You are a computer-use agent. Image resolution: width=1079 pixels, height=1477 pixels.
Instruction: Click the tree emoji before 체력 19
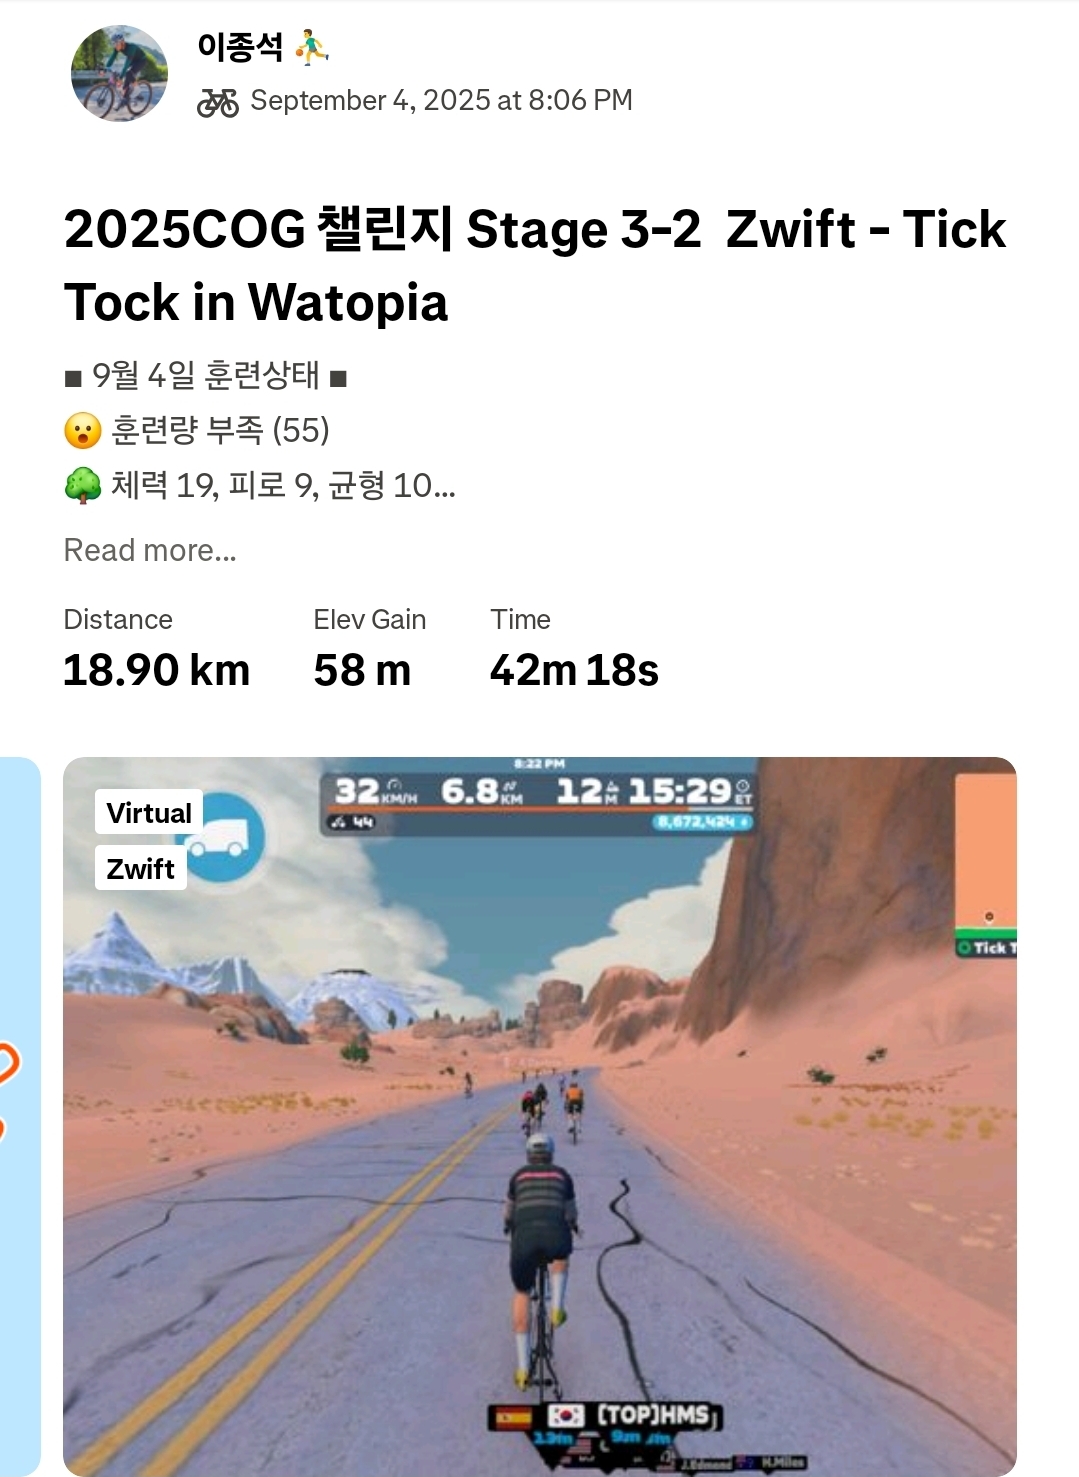pyautogui.click(x=83, y=486)
